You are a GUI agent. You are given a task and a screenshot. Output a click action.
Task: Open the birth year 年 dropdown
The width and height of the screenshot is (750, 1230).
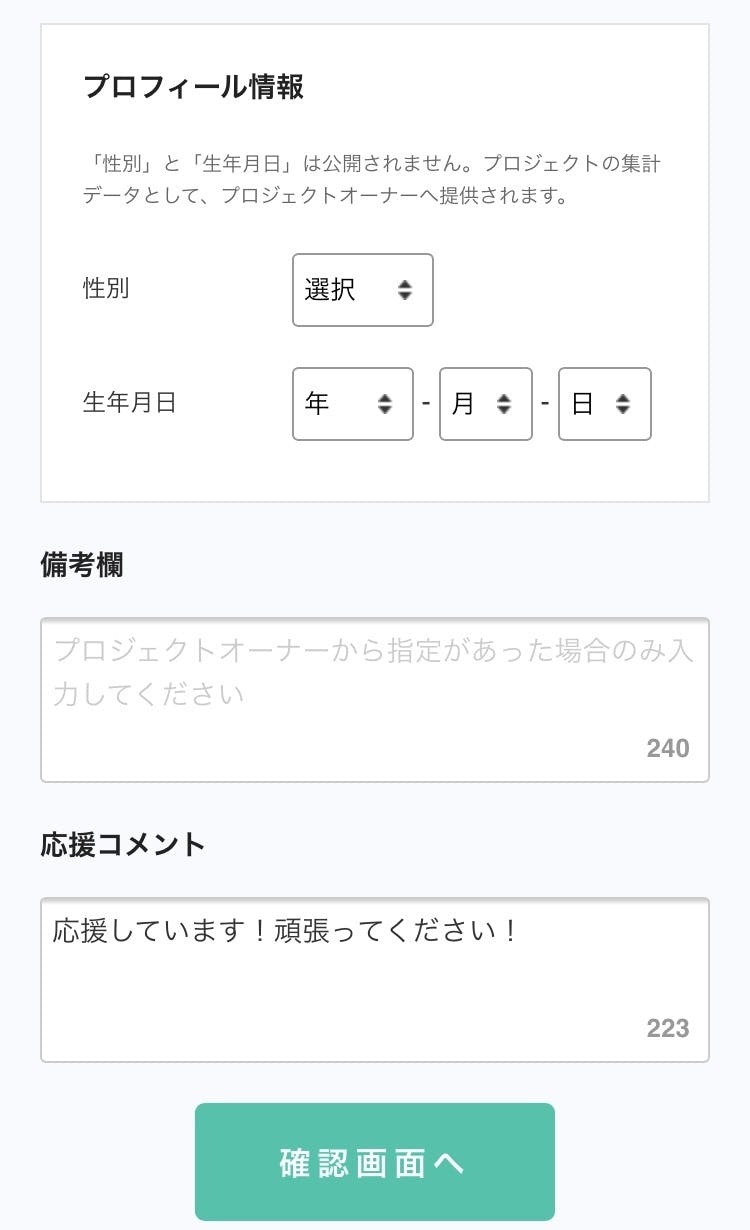(352, 404)
